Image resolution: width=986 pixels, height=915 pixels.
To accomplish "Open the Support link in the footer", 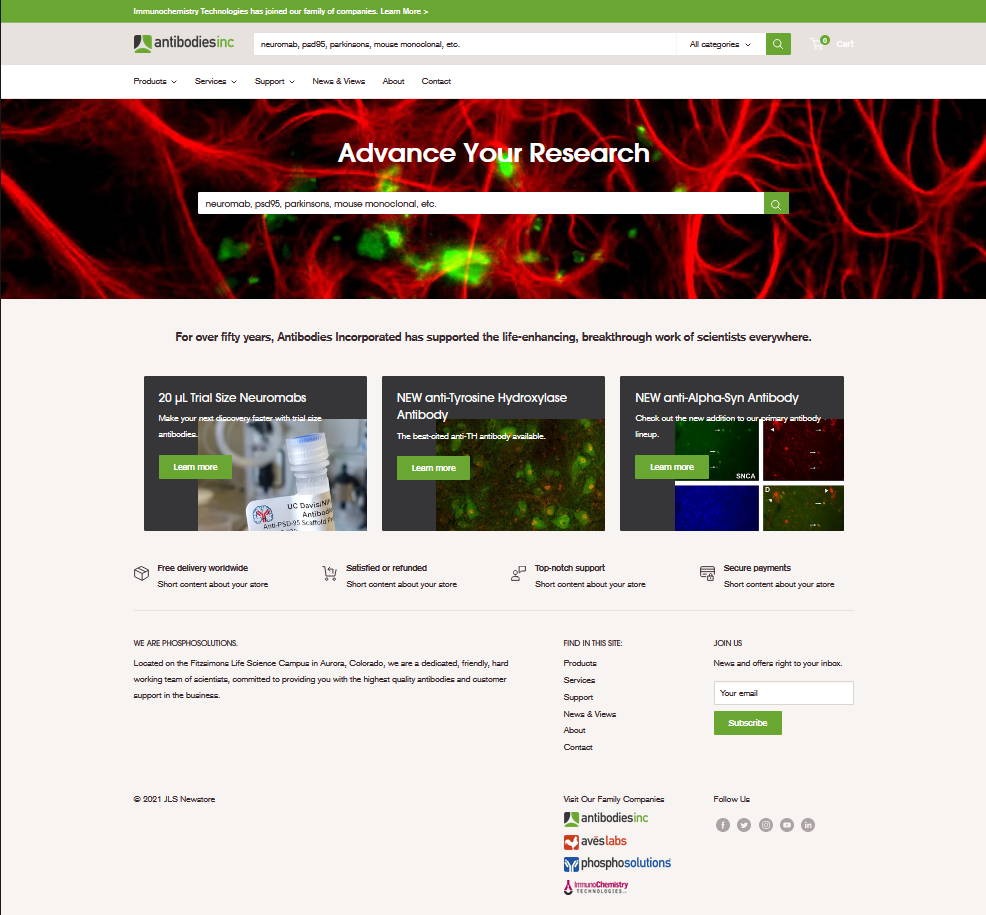I will tap(578, 697).
